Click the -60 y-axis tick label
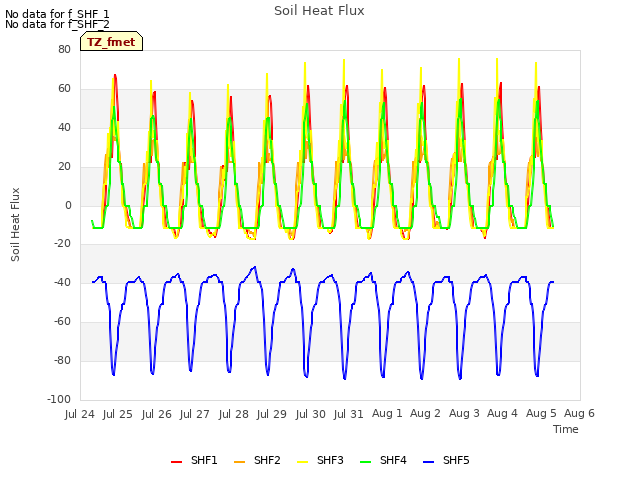Viewport: 640px width, 480px height. click(62, 322)
